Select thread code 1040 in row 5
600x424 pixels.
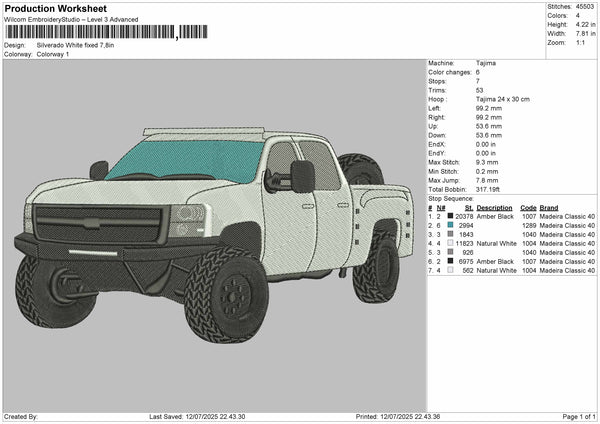click(529, 252)
